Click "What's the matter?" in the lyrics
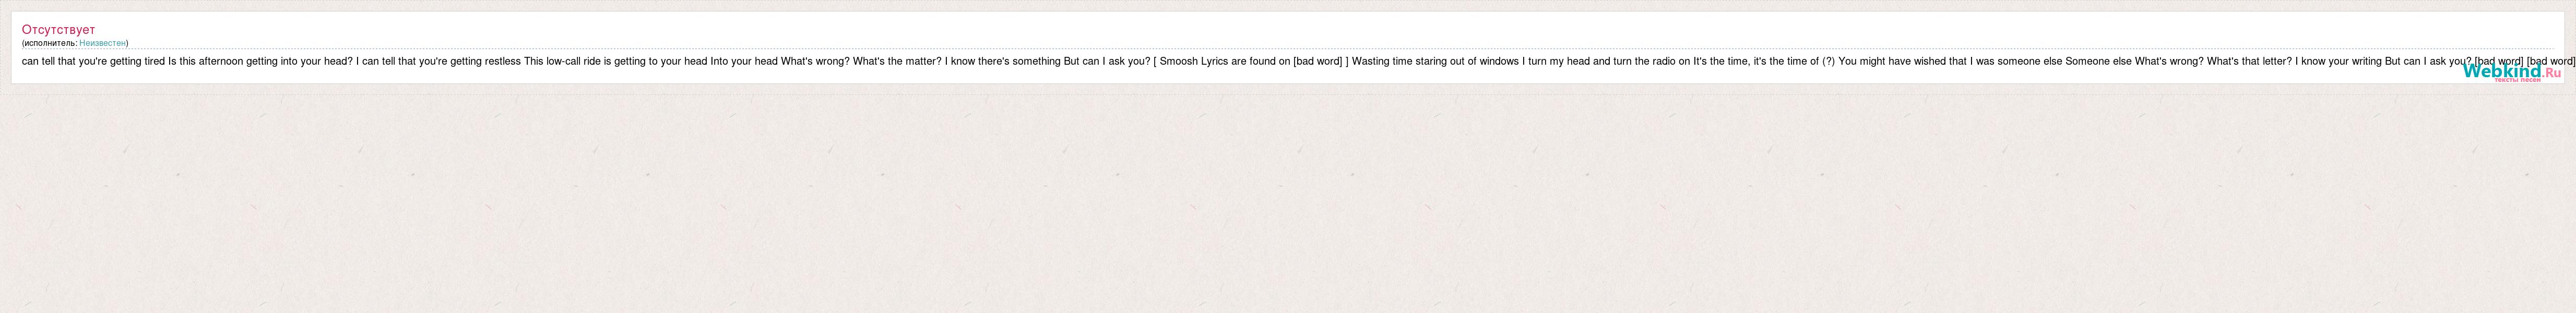 pyautogui.click(x=897, y=61)
